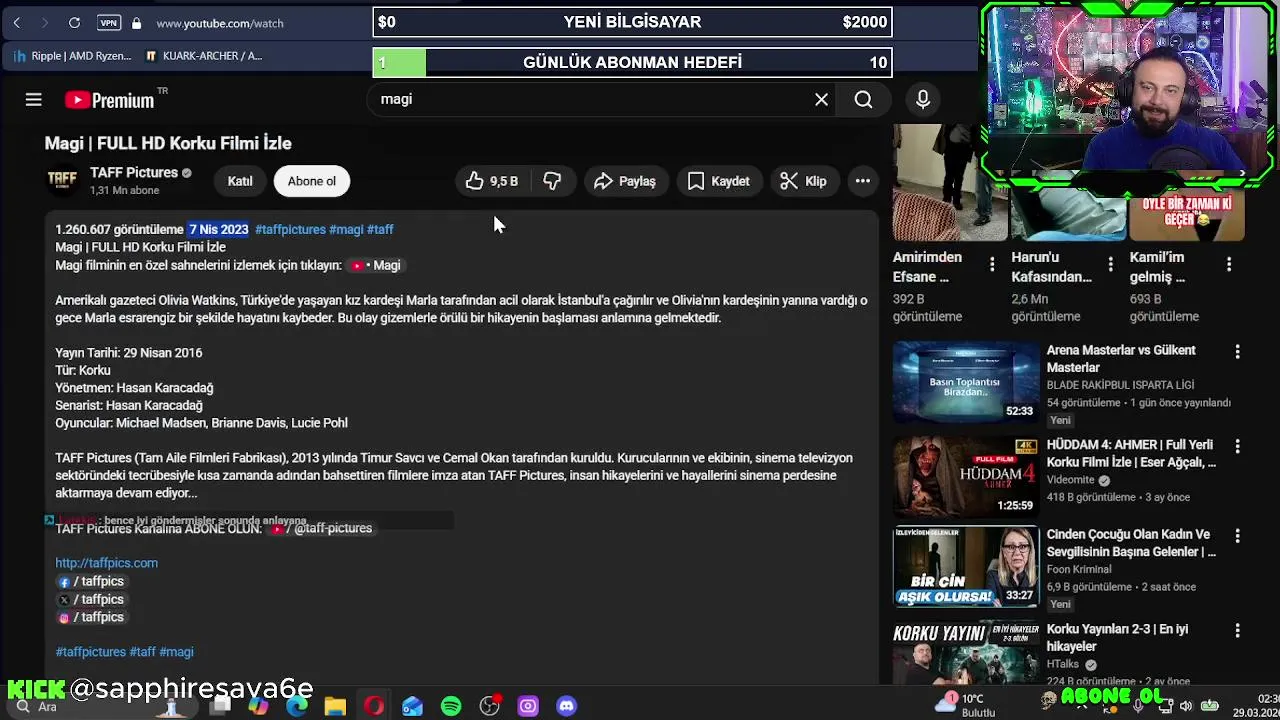Open the KUARK-ARCHER bookmark
The height and width of the screenshot is (720, 1280).
point(204,56)
